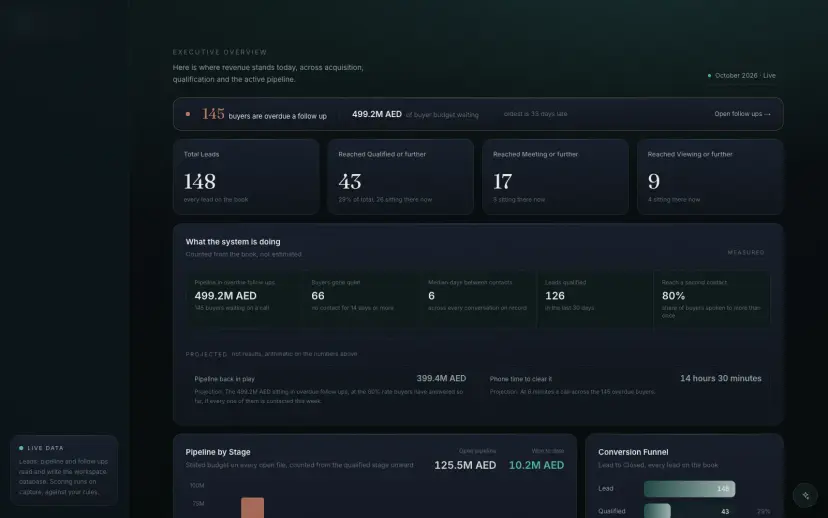Viewport: 828px width, 518px height.
Task: Click the MEASURED label
Action: click(x=746, y=252)
